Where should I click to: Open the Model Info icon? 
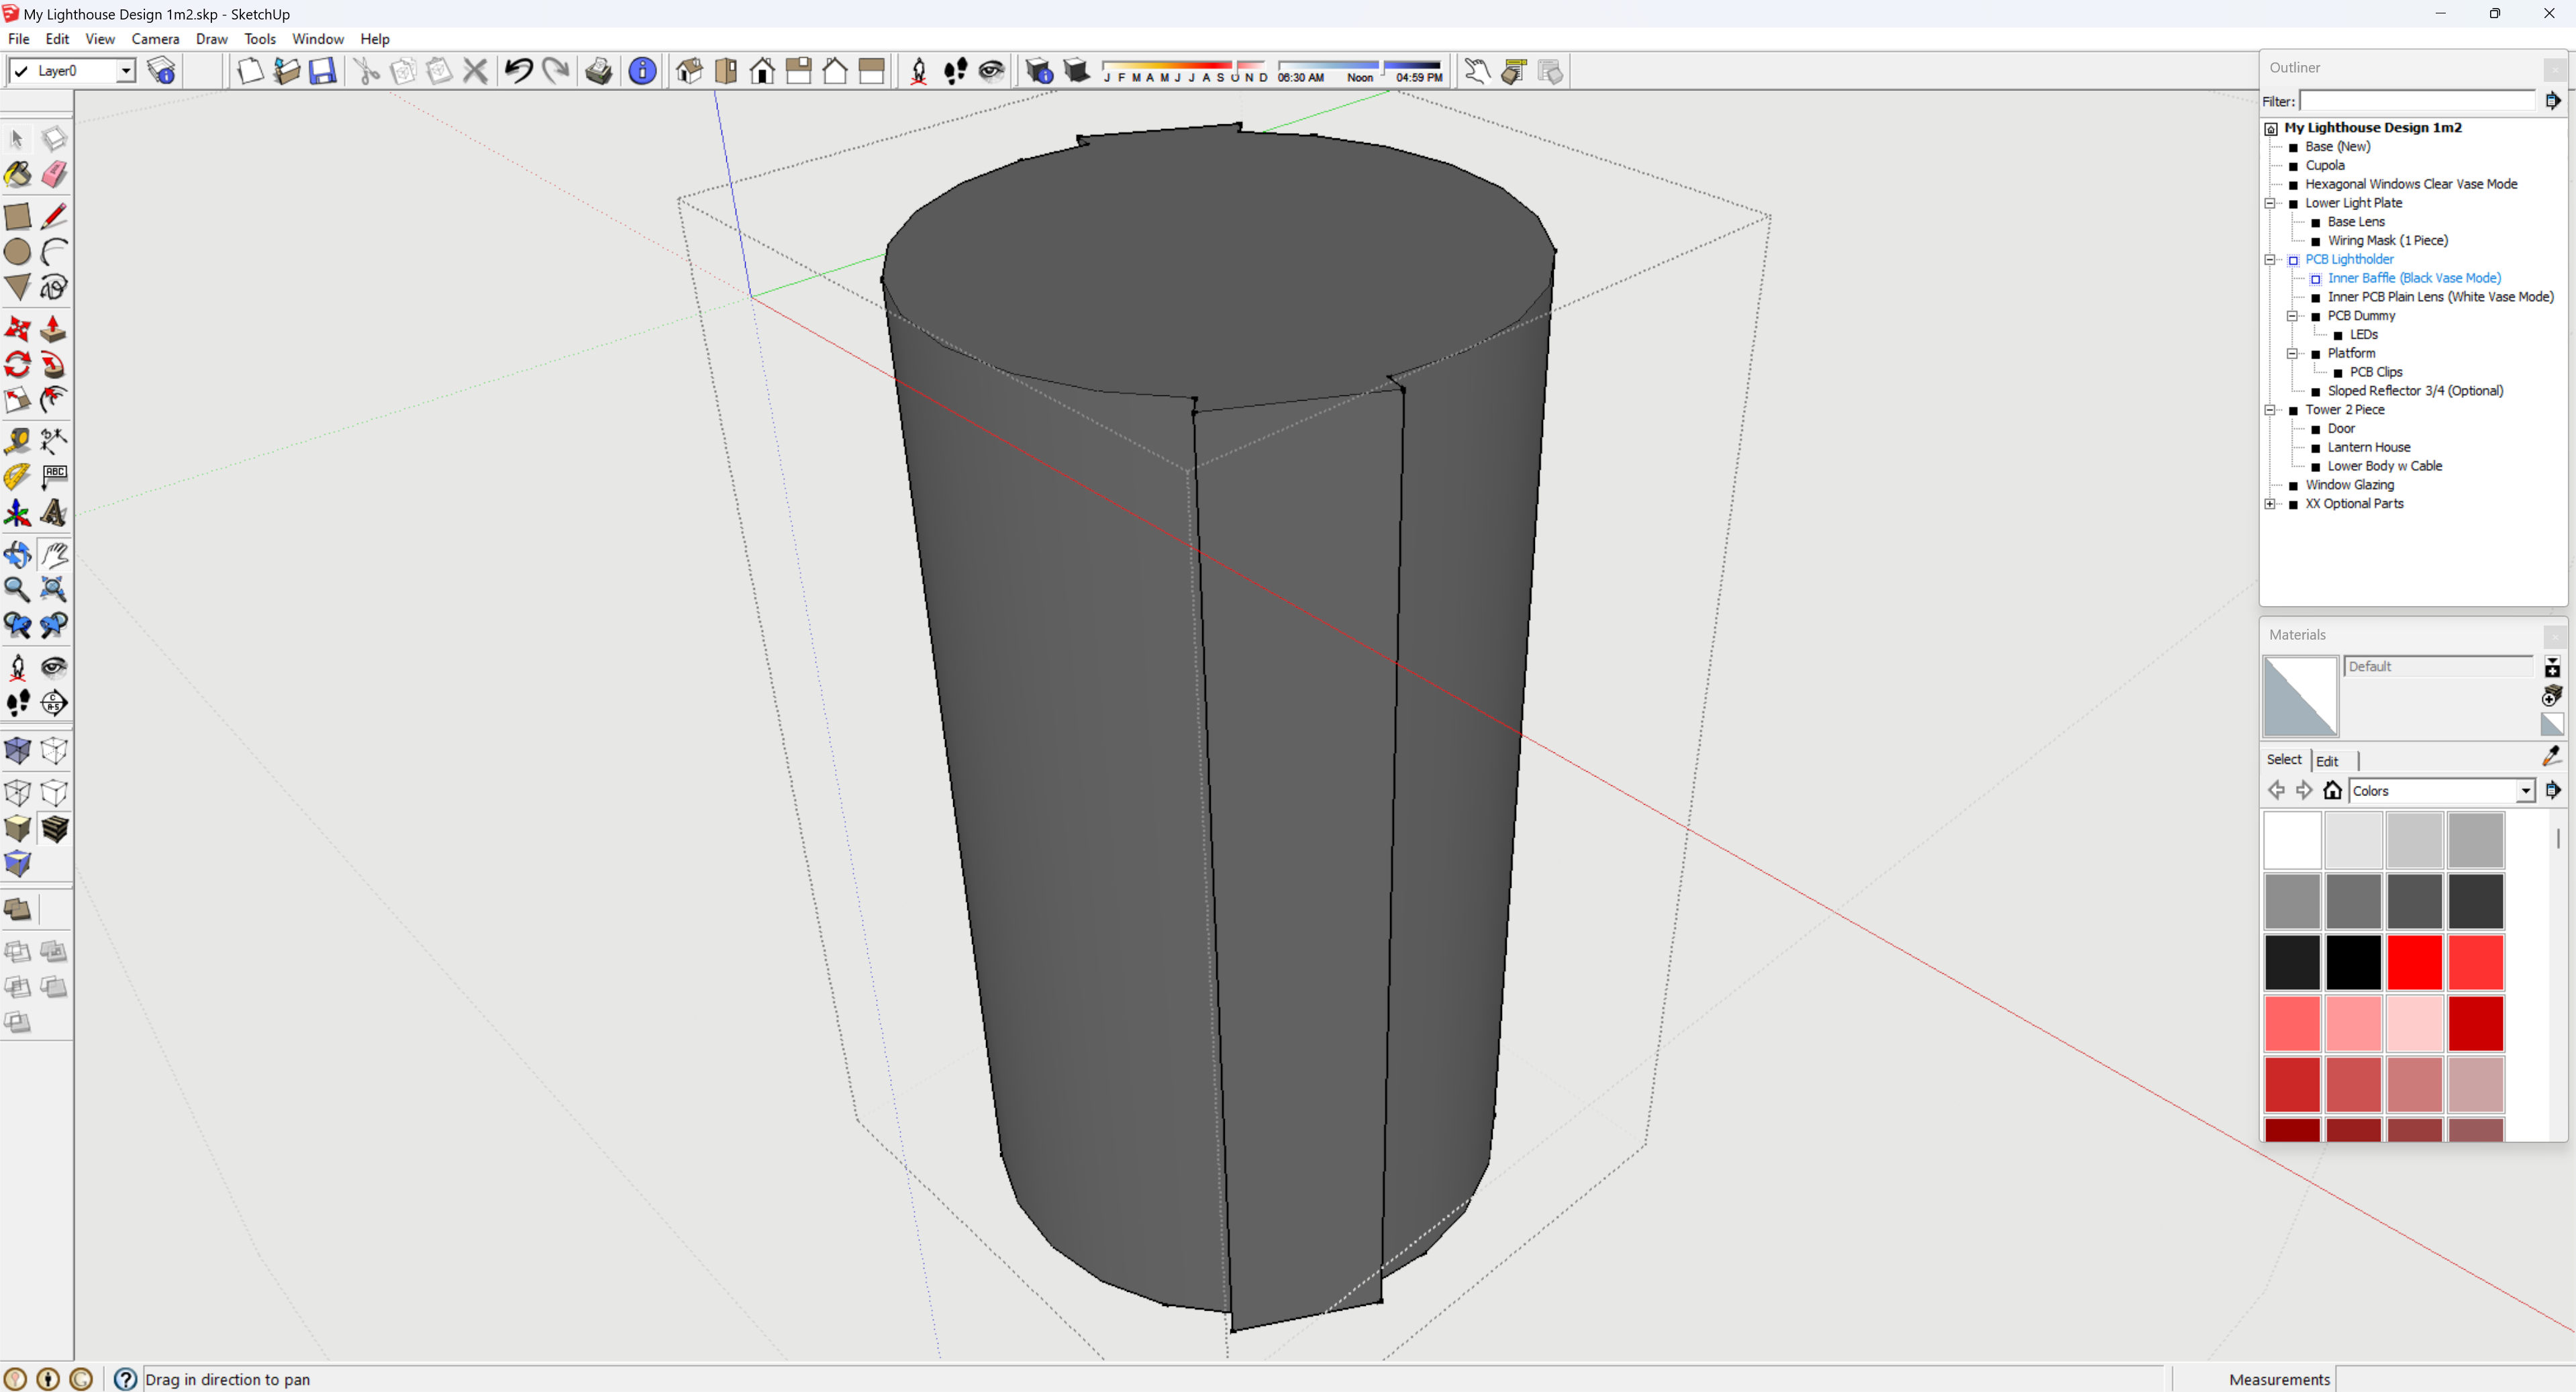(x=643, y=71)
